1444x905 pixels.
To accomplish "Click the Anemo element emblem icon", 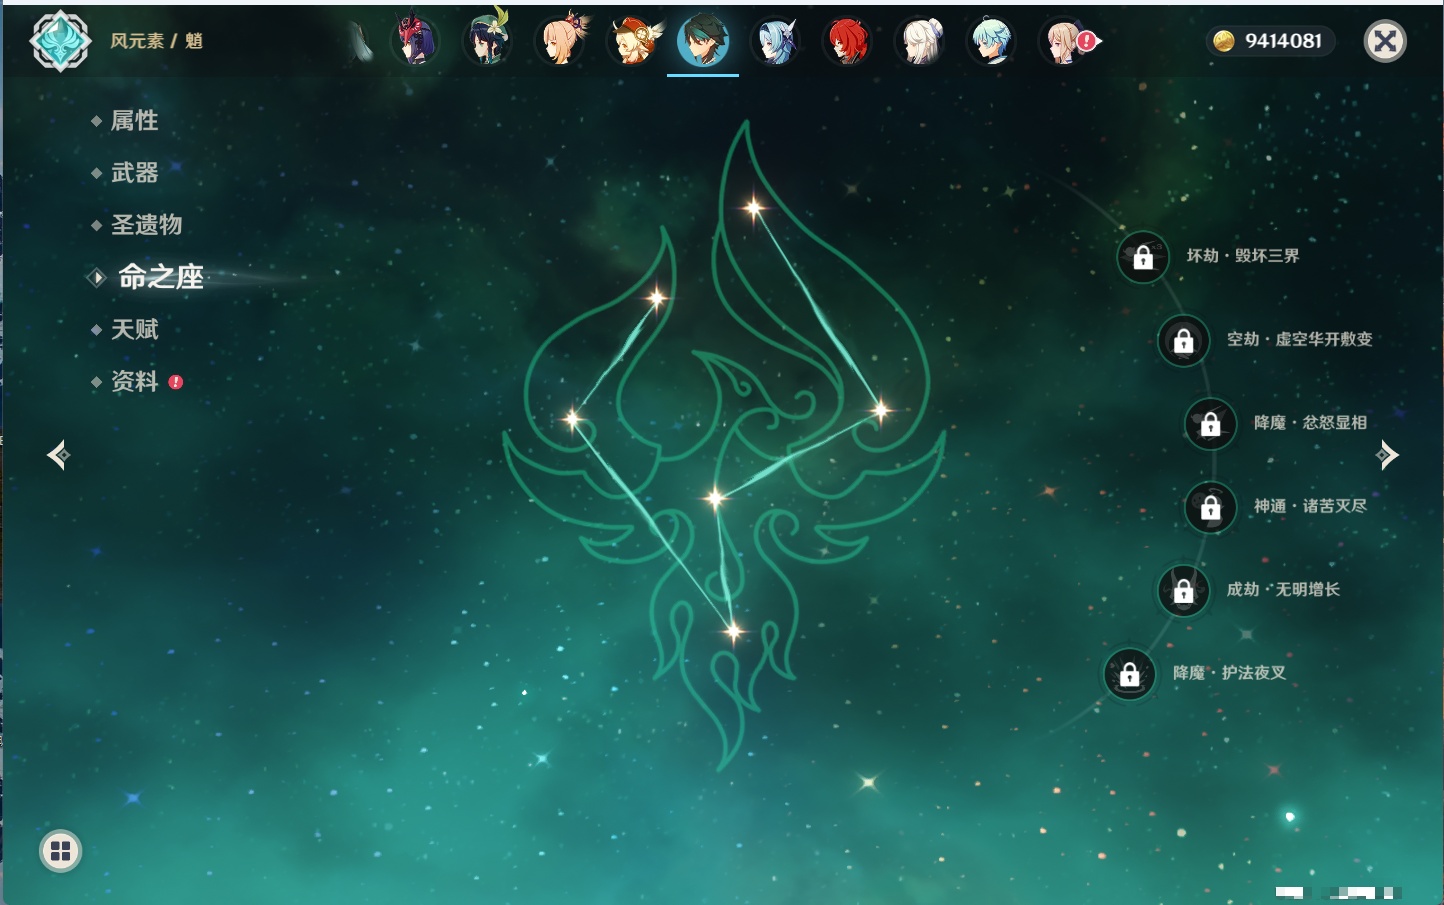I will [x=60, y=41].
